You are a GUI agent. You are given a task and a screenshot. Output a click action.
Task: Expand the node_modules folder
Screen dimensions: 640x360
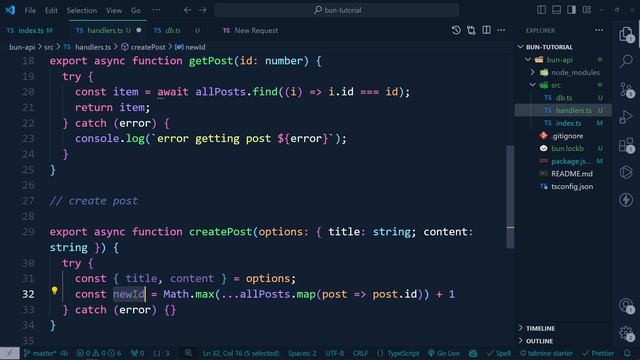point(533,72)
